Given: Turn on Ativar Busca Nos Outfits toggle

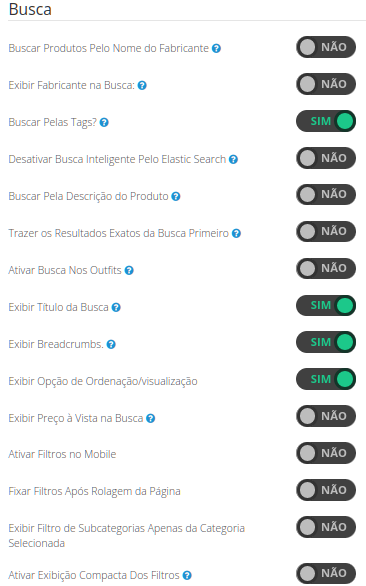Looking at the screenshot, I should pyautogui.click(x=326, y=268).
